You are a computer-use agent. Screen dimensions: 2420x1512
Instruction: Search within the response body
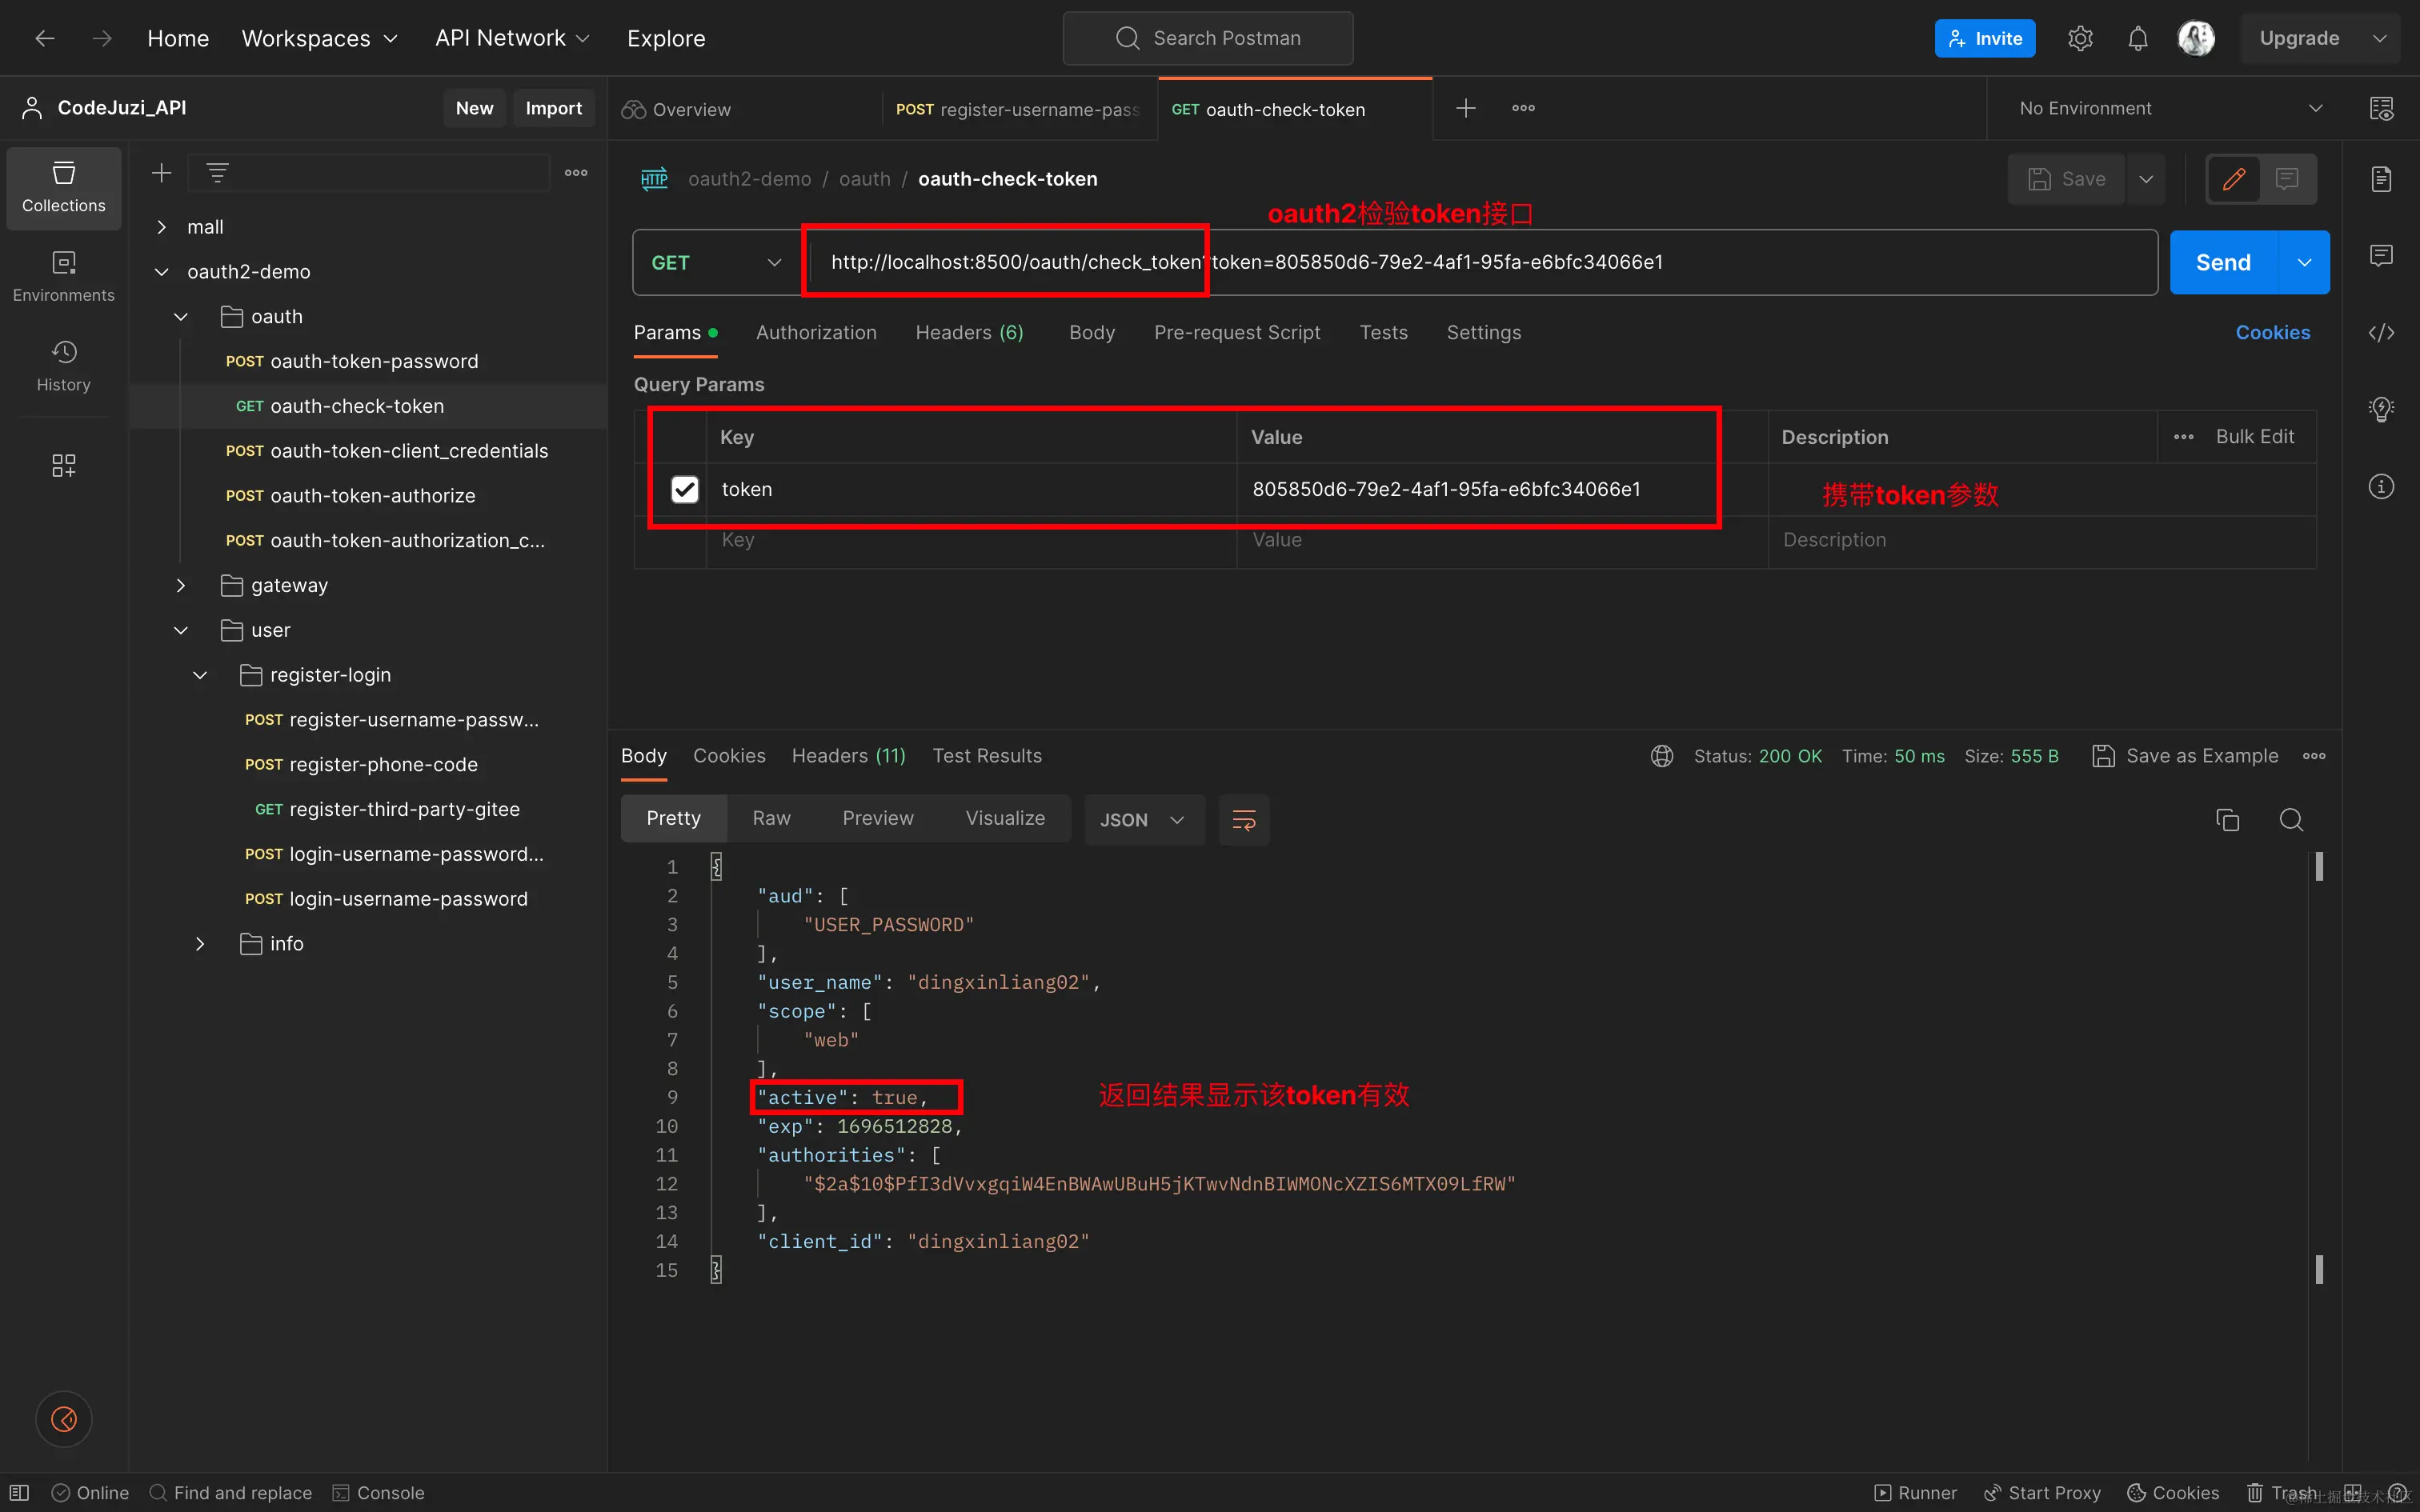[x=2291, y=820]
